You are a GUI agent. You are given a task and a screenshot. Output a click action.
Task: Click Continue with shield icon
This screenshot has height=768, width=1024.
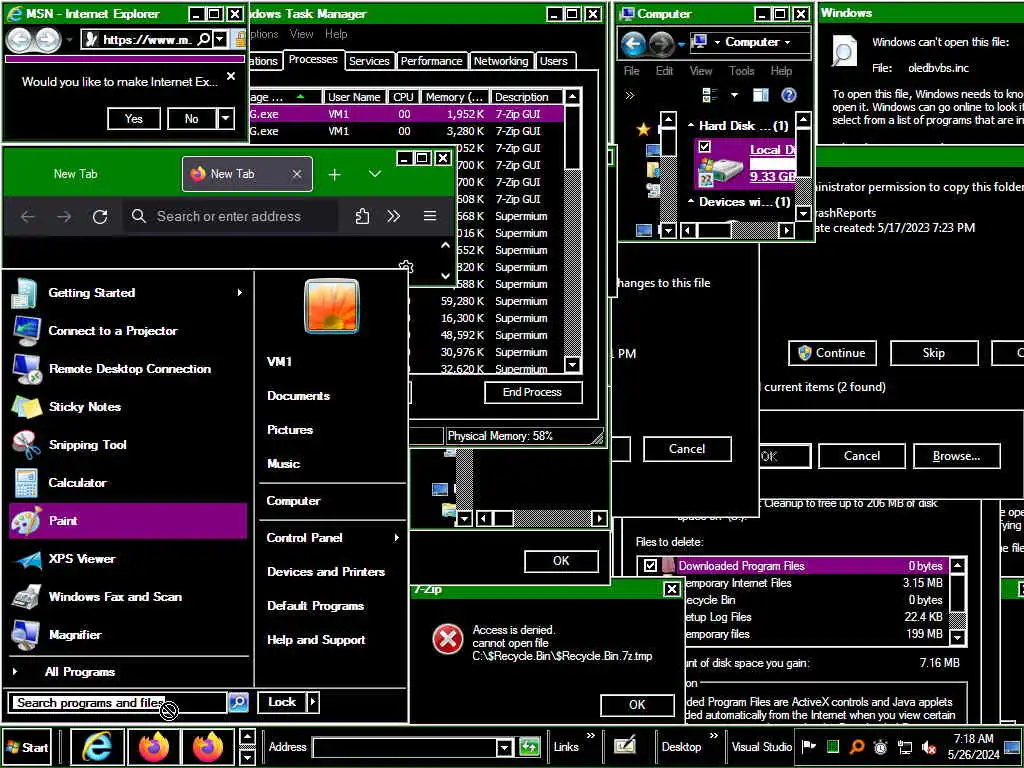pos(832,353)
